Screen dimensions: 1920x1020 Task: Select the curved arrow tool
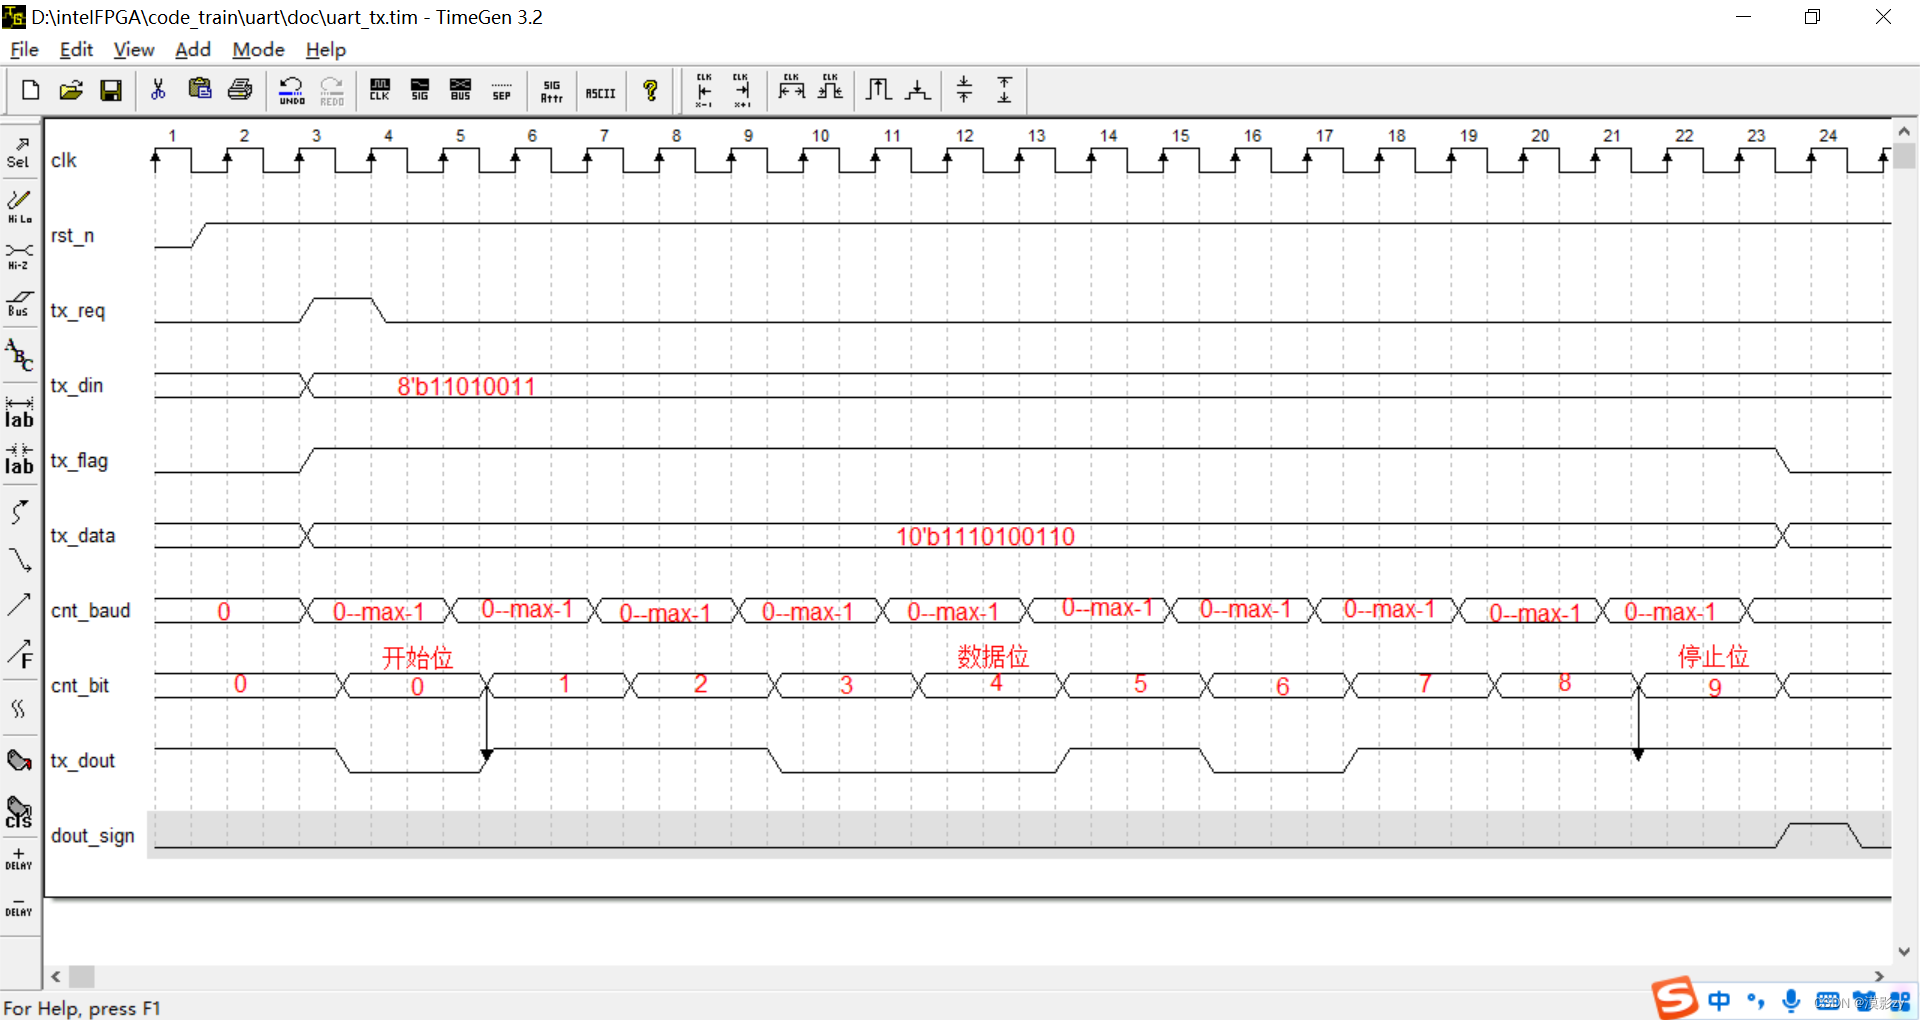19,512
